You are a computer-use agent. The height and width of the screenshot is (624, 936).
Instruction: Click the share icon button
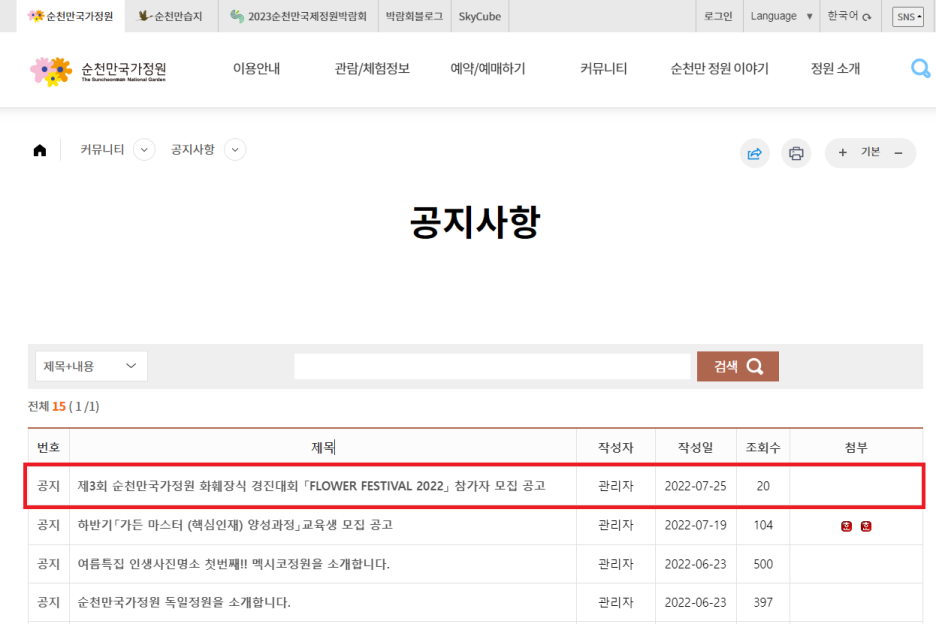pyautogui.click(x=755, y=153)
